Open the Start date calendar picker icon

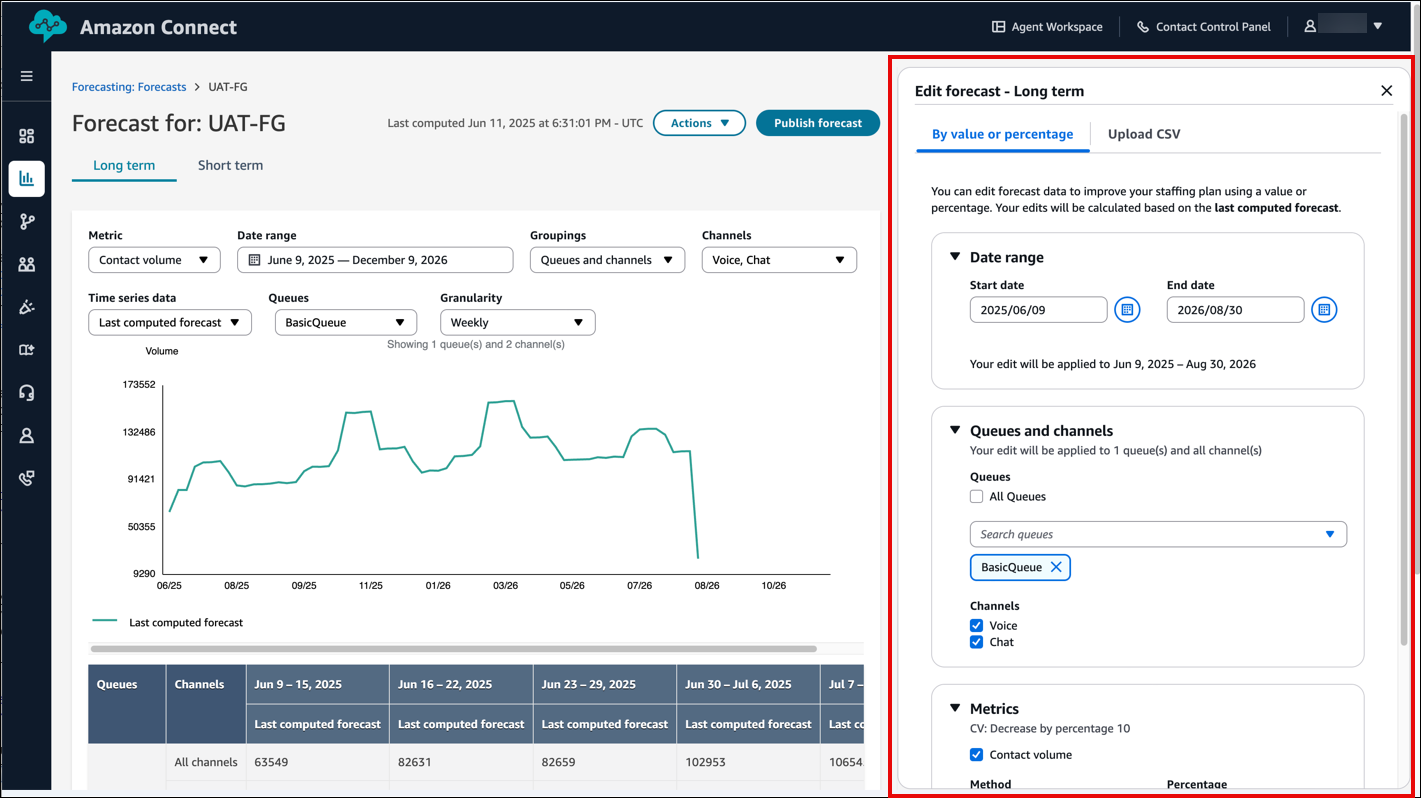[1127, 309]
